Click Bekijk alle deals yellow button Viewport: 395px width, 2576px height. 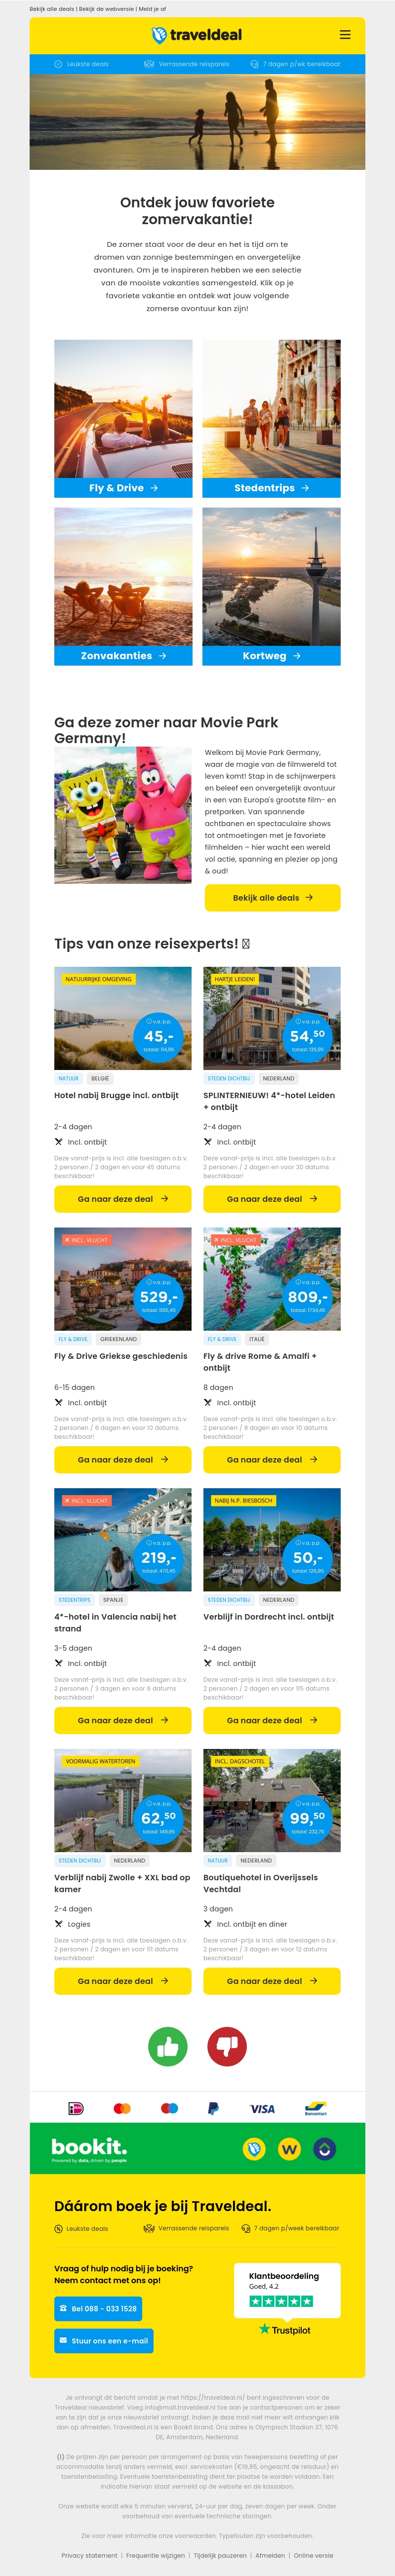pyautogui.click(x=272, y=897)
